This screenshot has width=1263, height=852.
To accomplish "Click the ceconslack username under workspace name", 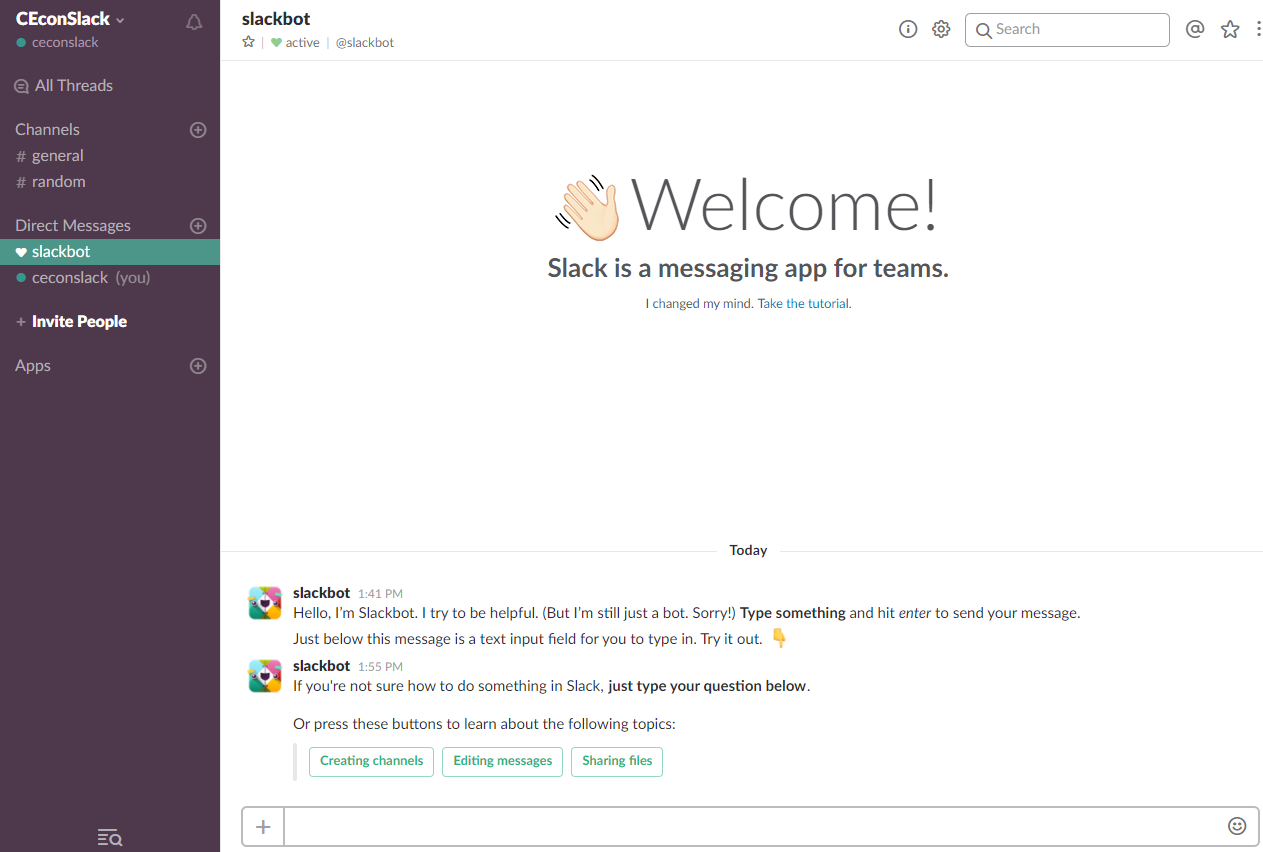I will (x=65, y=43).
